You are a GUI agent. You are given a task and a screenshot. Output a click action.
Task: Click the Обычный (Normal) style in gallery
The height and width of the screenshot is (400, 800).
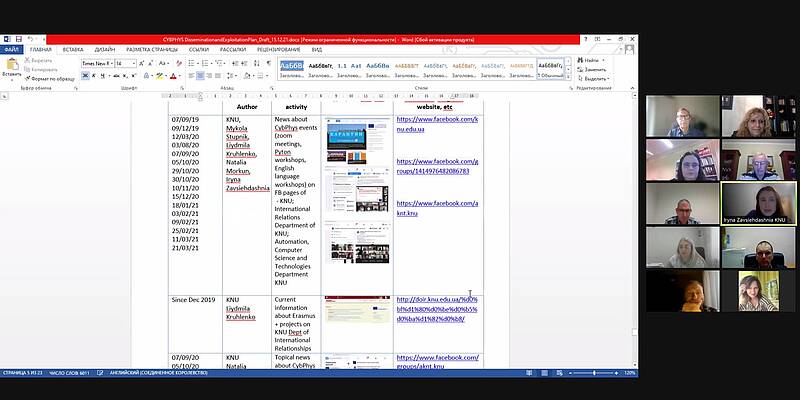click(x=551, y=69)
